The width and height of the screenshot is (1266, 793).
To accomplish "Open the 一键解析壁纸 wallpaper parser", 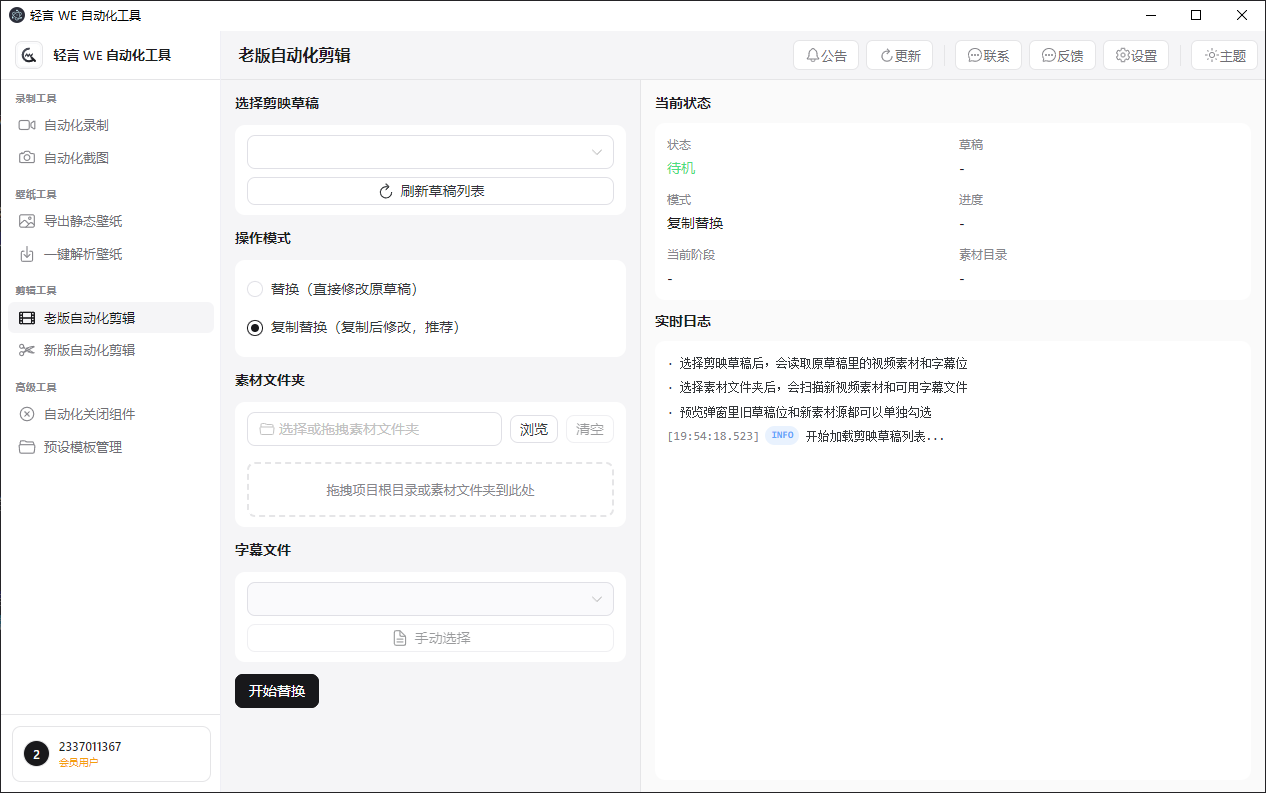I will (x=83, y=254).
